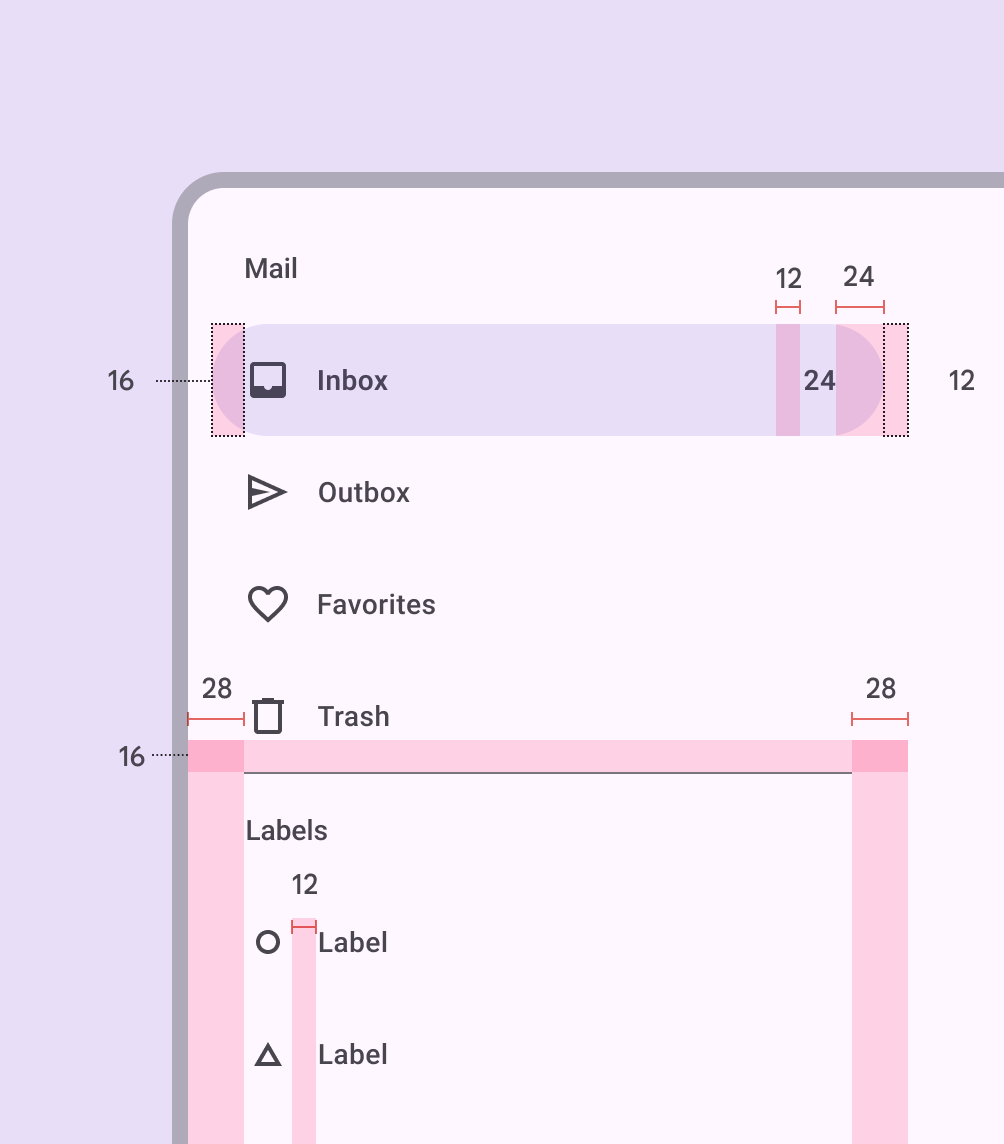
Task: Click the Trash bin icon
Action: 268,716
